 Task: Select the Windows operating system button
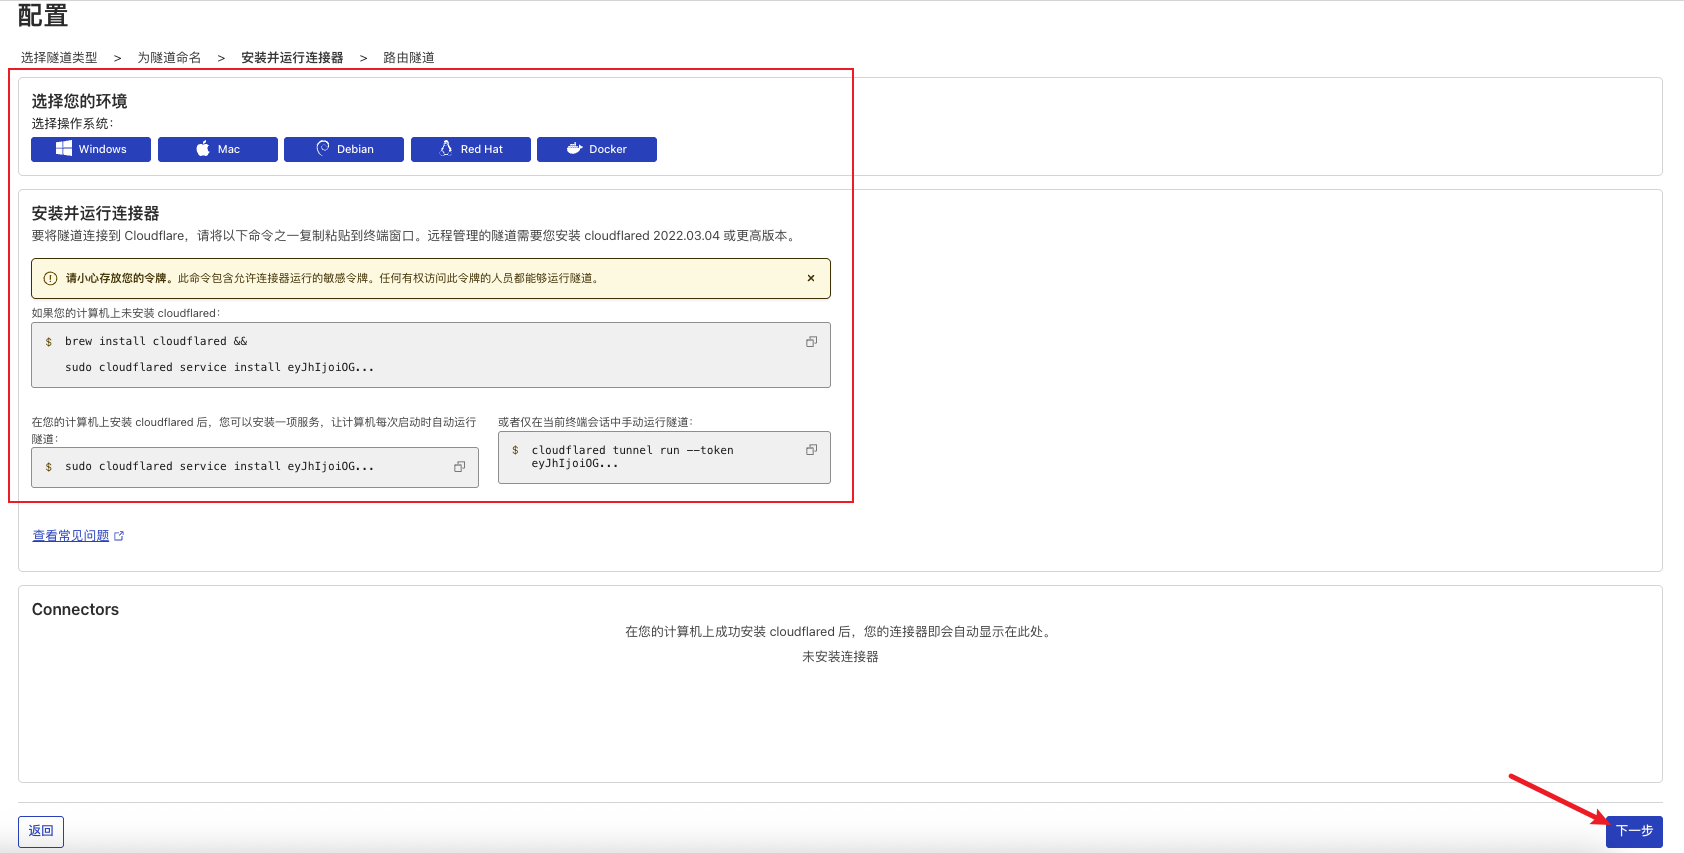coord(91,149)
